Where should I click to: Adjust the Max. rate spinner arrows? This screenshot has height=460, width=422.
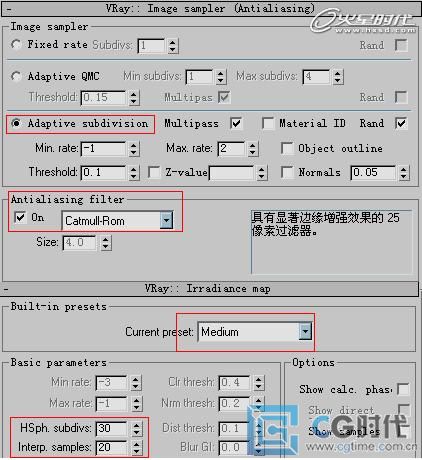pyautogui.click(x=253, y=149)
